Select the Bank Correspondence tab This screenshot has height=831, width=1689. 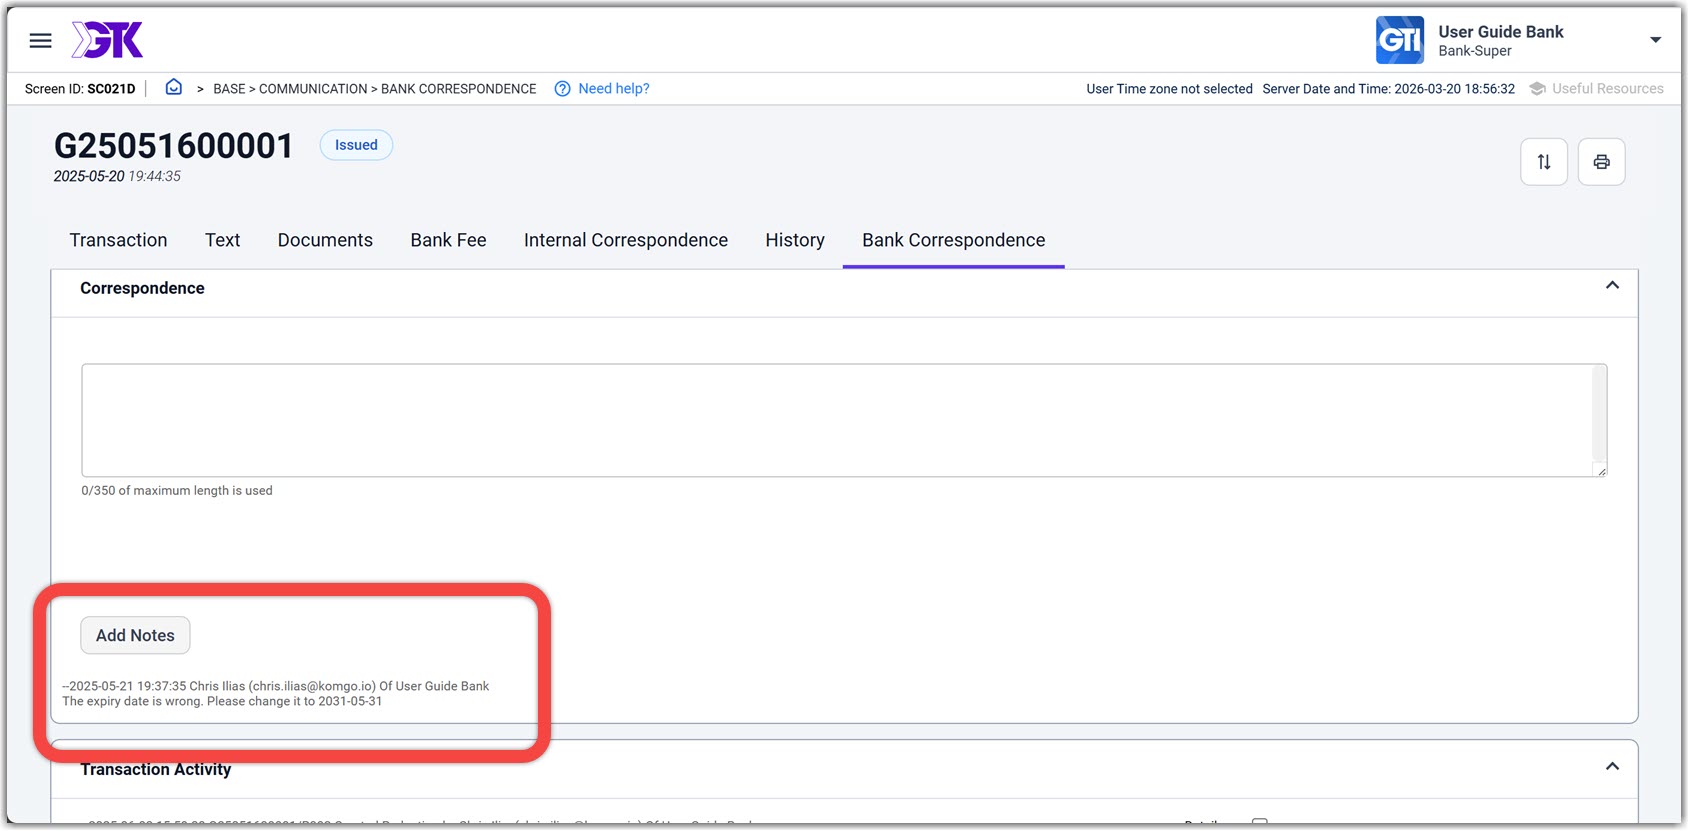coord(954,240)
